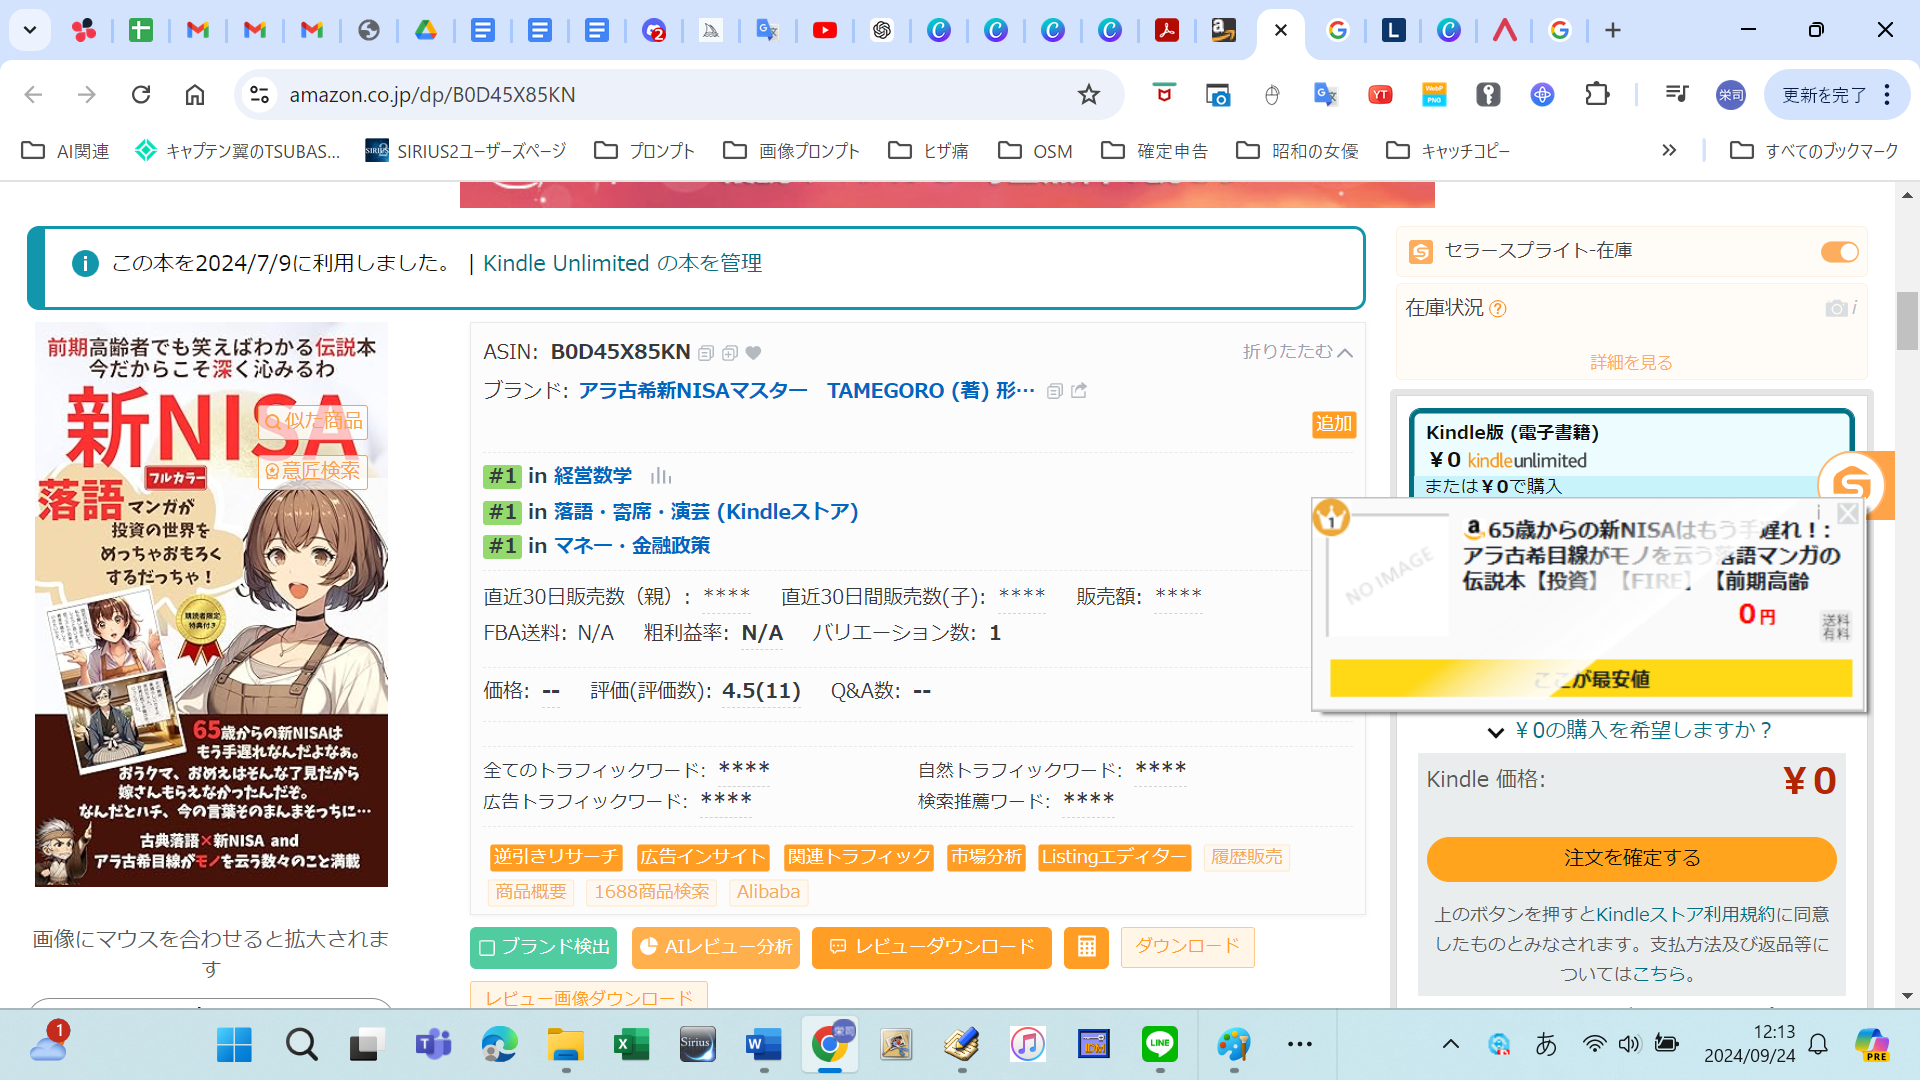1920x1080 pixels.
Task: Click the AIレビュー分析 button
Action: point(715,947)
